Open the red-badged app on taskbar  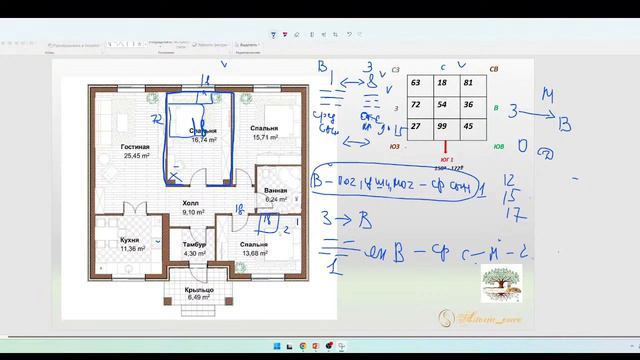click(x=329, y=346)
